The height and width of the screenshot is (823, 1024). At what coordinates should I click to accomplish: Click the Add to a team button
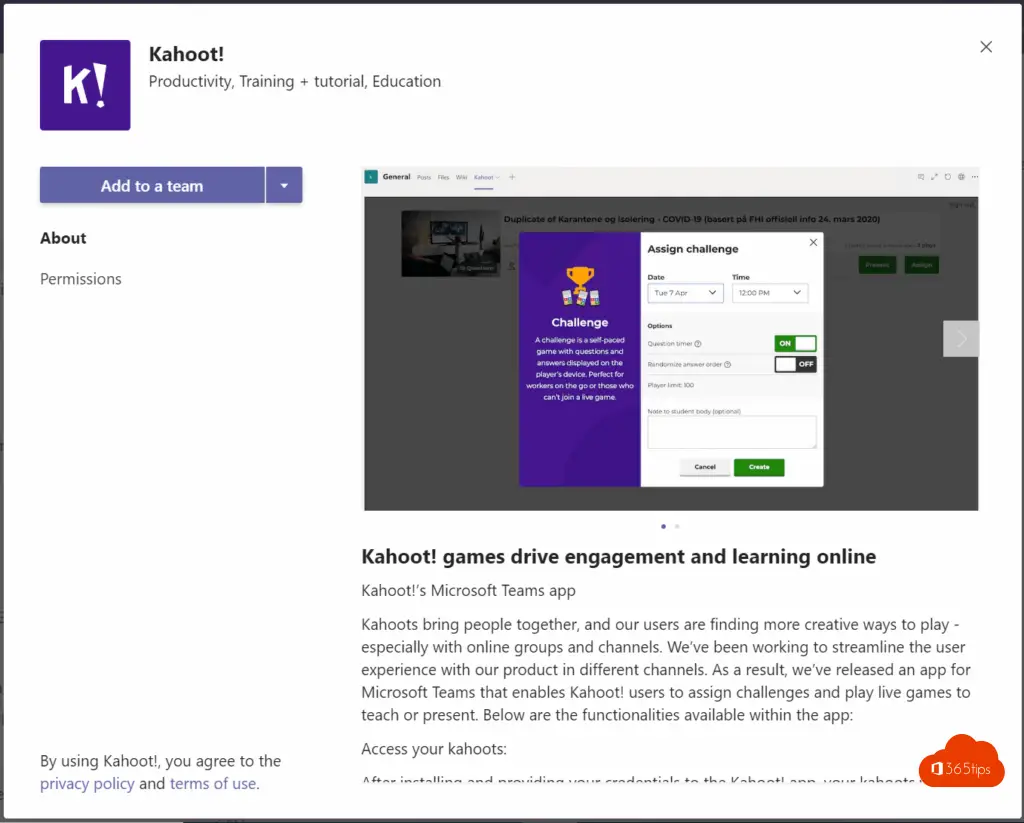point(152,186)
